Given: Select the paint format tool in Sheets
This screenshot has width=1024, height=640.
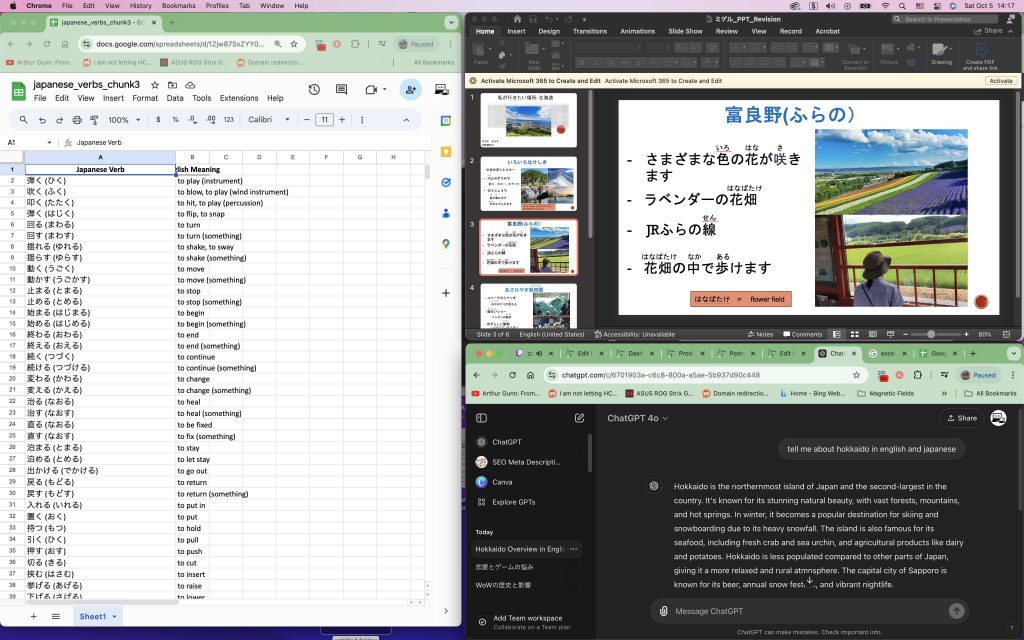Looking at the screenshot, I should tap(92, 122).
